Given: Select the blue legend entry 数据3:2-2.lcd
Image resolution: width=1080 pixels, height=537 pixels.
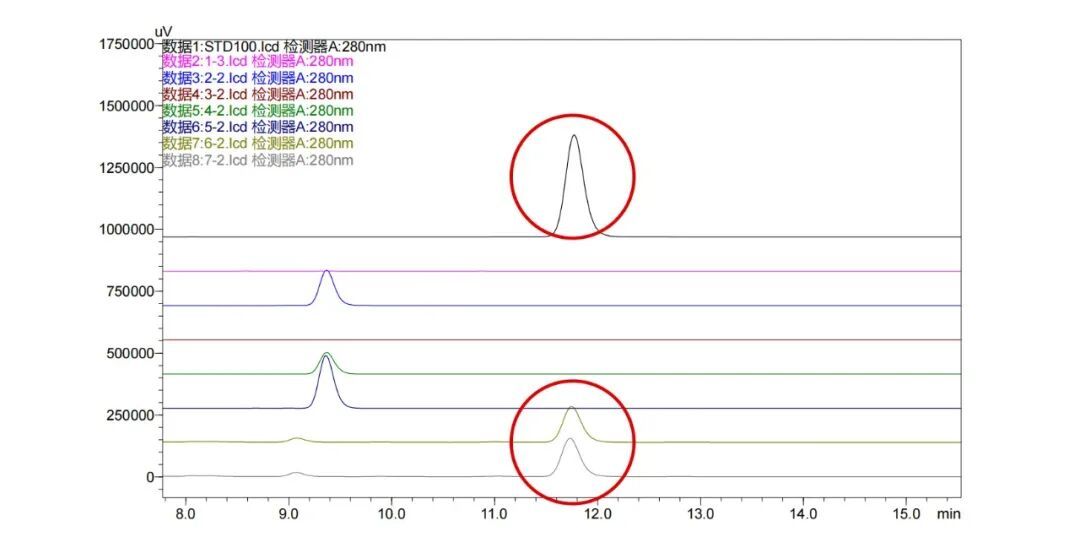Looking at the screenshot, I should pyautogui.click(x=258, y=78).
